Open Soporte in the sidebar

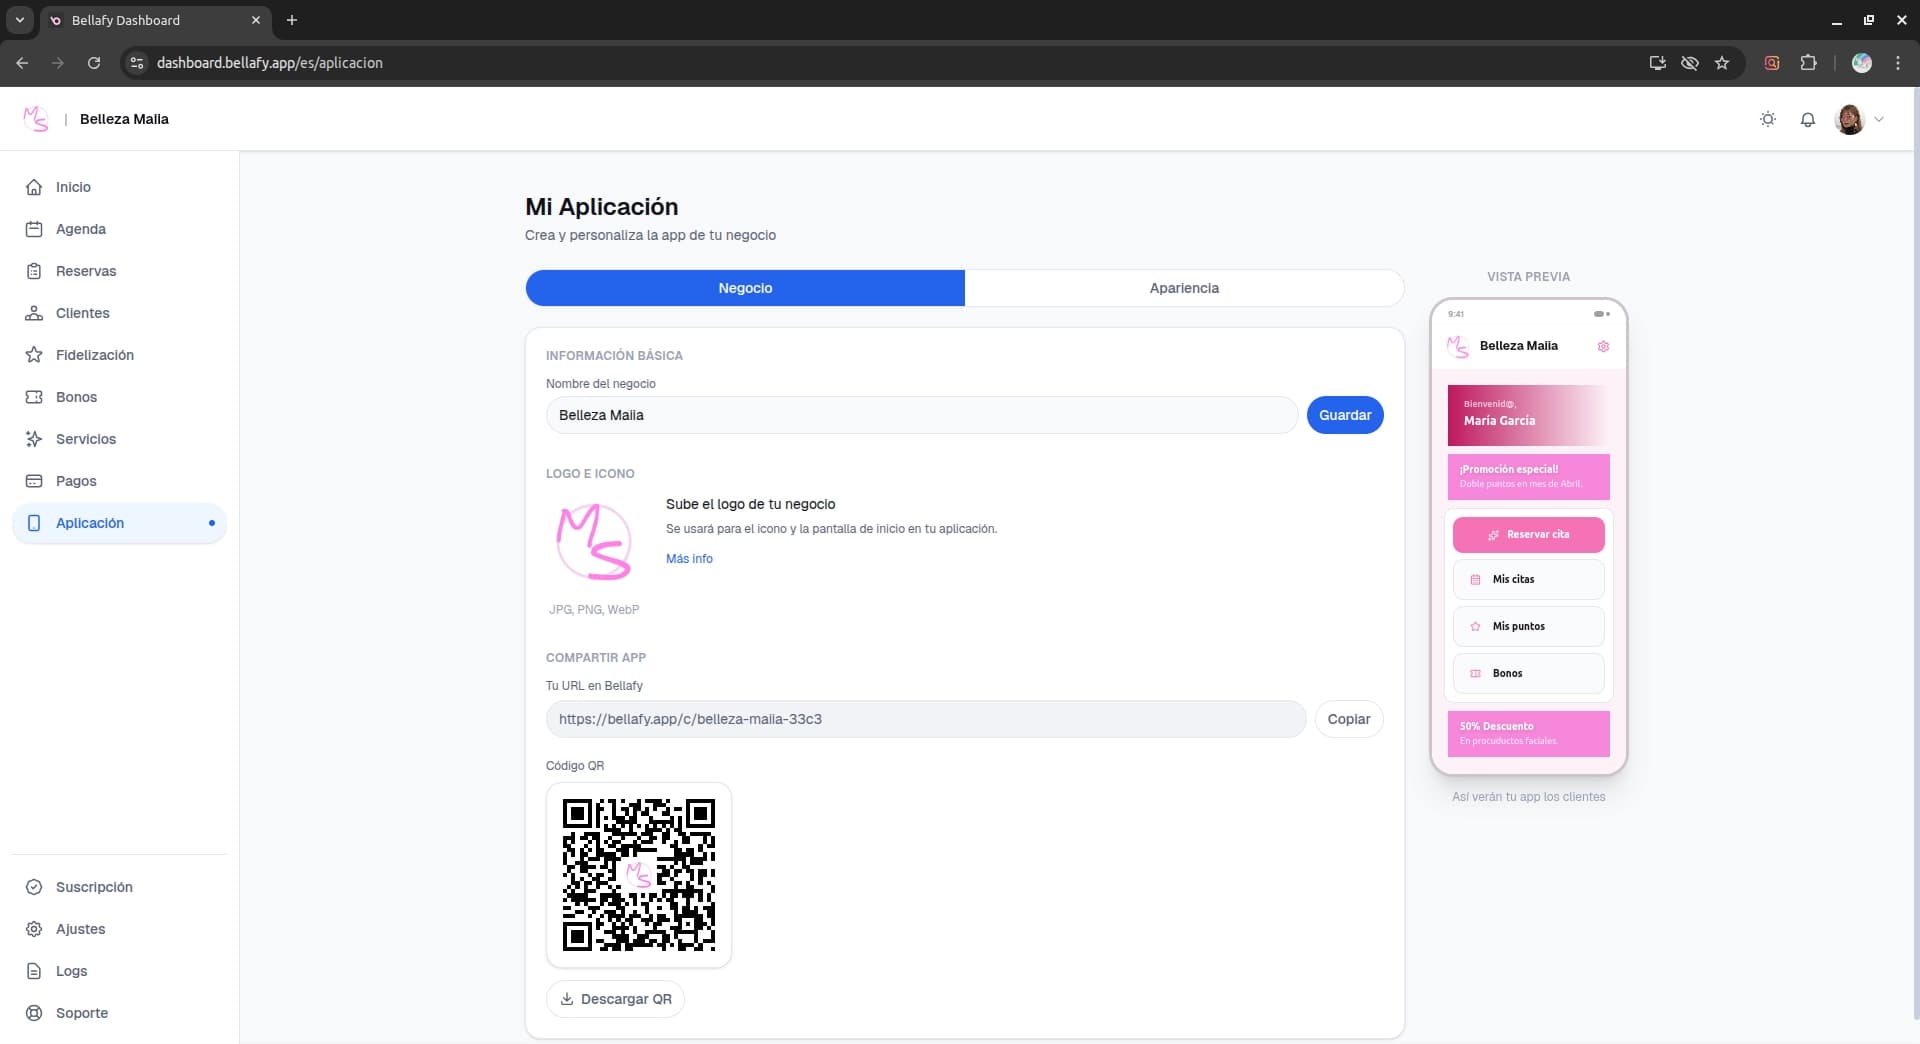83,1013
